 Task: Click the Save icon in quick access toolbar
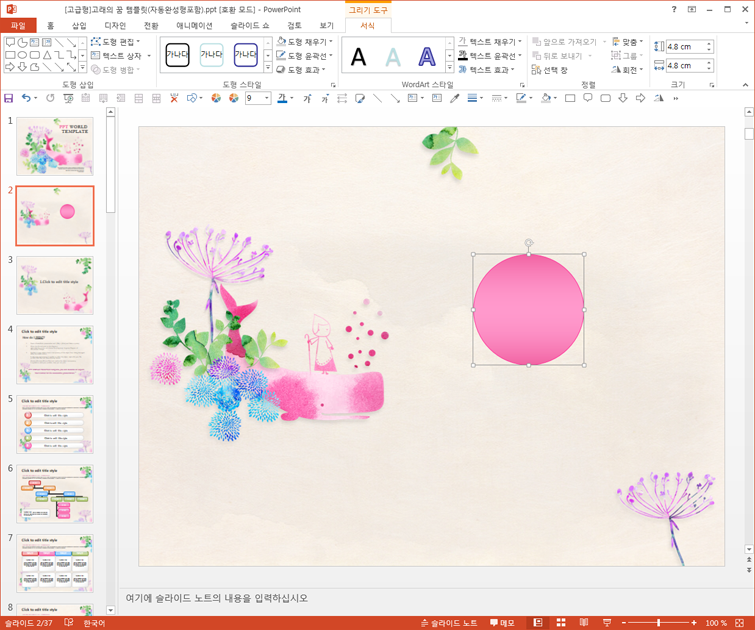(x=8, y=98)
